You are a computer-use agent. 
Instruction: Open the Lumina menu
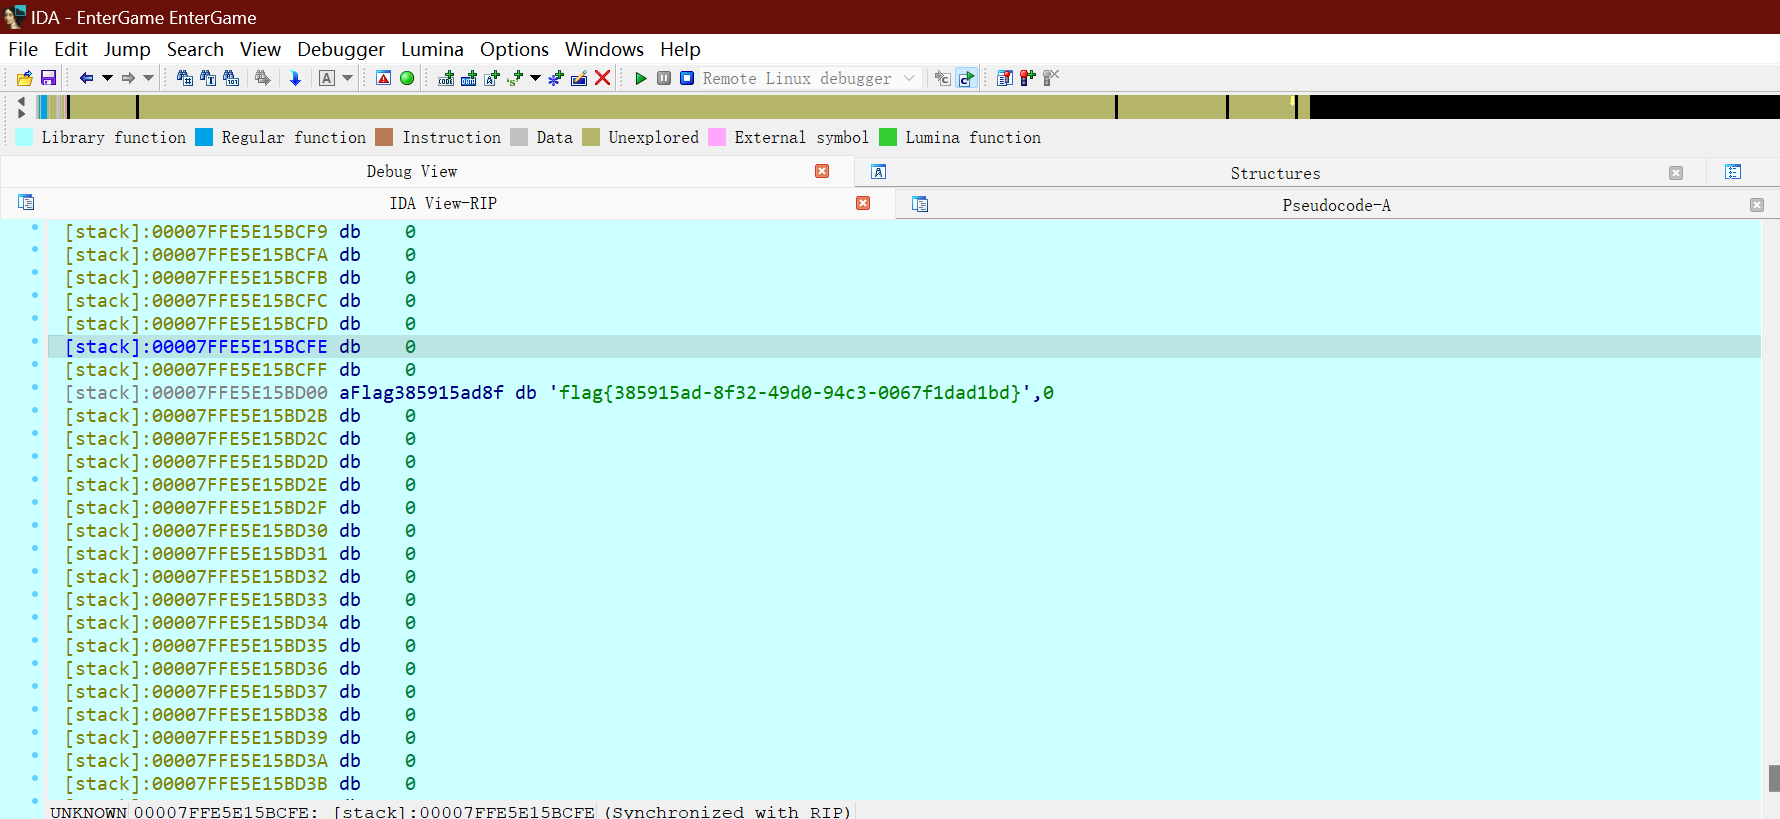point(432,49)
